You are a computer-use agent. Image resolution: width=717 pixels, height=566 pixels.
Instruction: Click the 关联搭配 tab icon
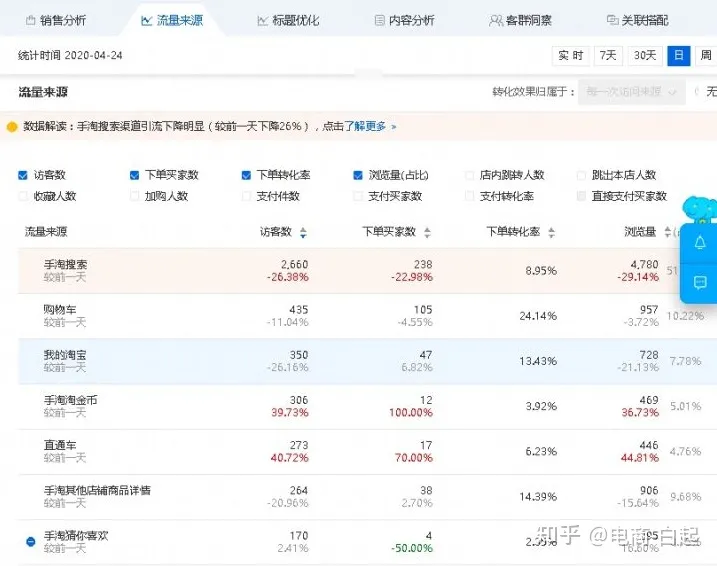pyautogui.click(x=612, y=20)
